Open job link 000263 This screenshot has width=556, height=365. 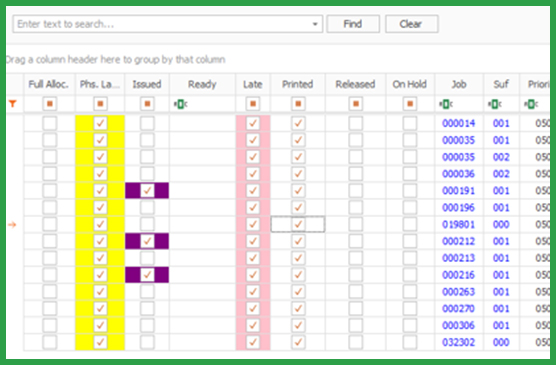coord(458,292)
